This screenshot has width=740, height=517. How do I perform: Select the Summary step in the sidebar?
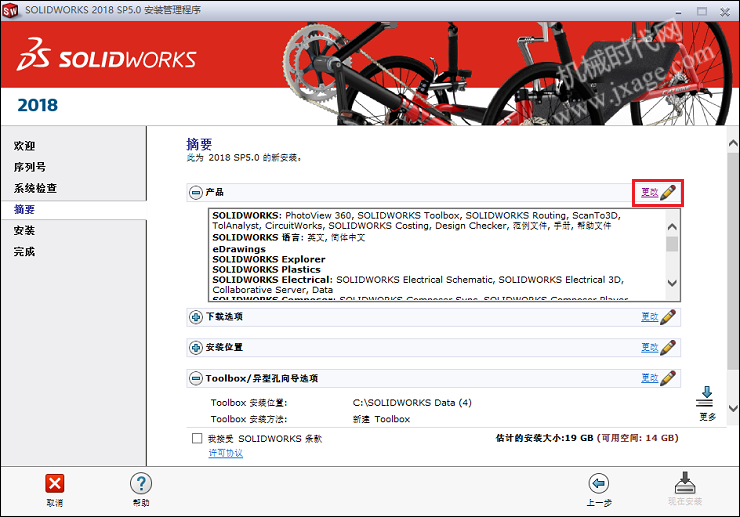point(25,209)
